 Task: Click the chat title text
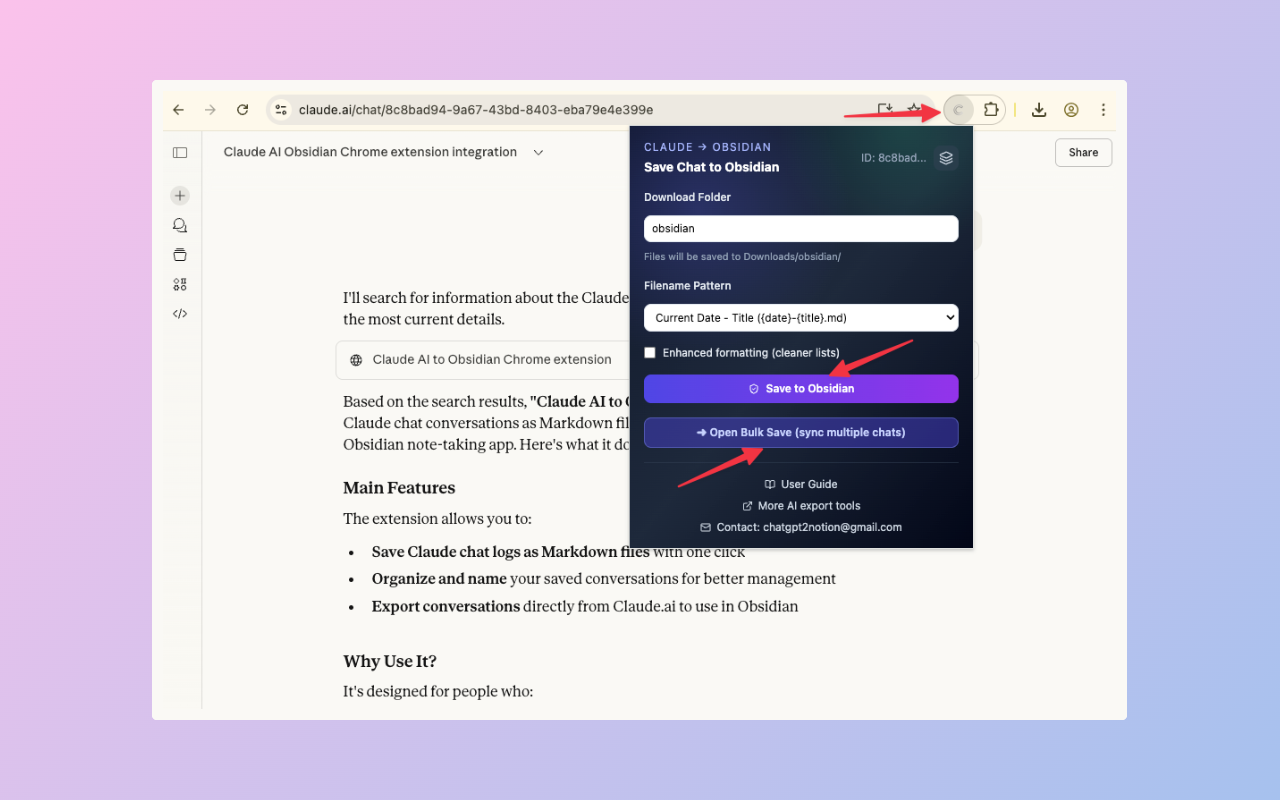pos(370,153)
